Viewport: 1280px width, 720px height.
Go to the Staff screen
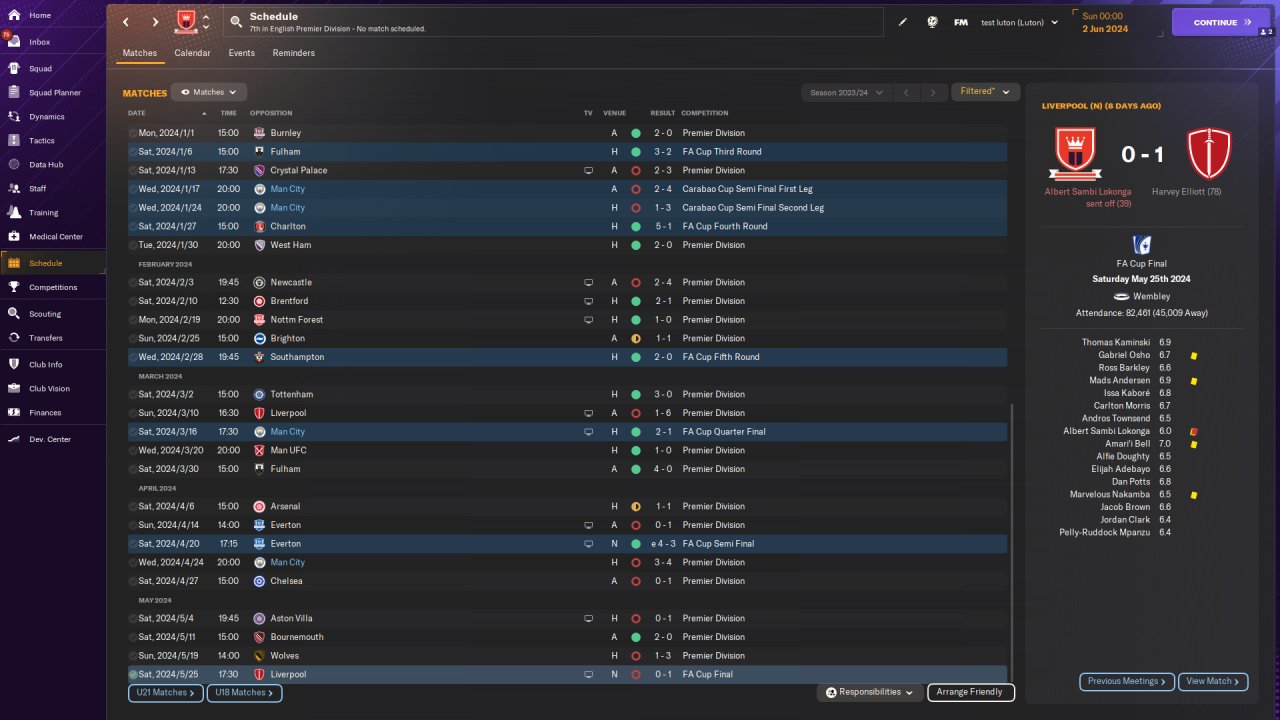38,188
